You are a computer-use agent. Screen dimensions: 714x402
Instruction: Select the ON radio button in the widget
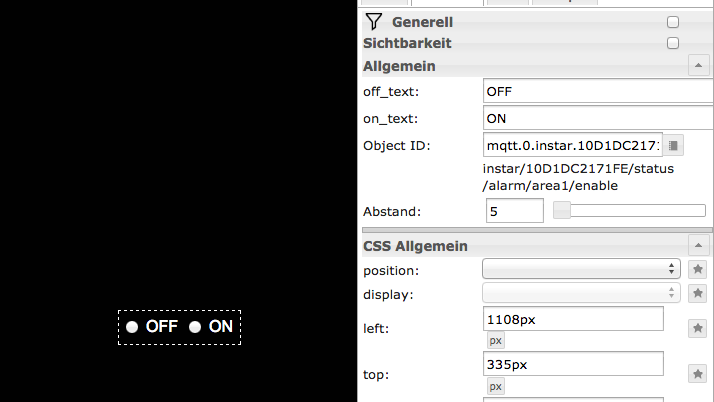(x=195, y=327)
